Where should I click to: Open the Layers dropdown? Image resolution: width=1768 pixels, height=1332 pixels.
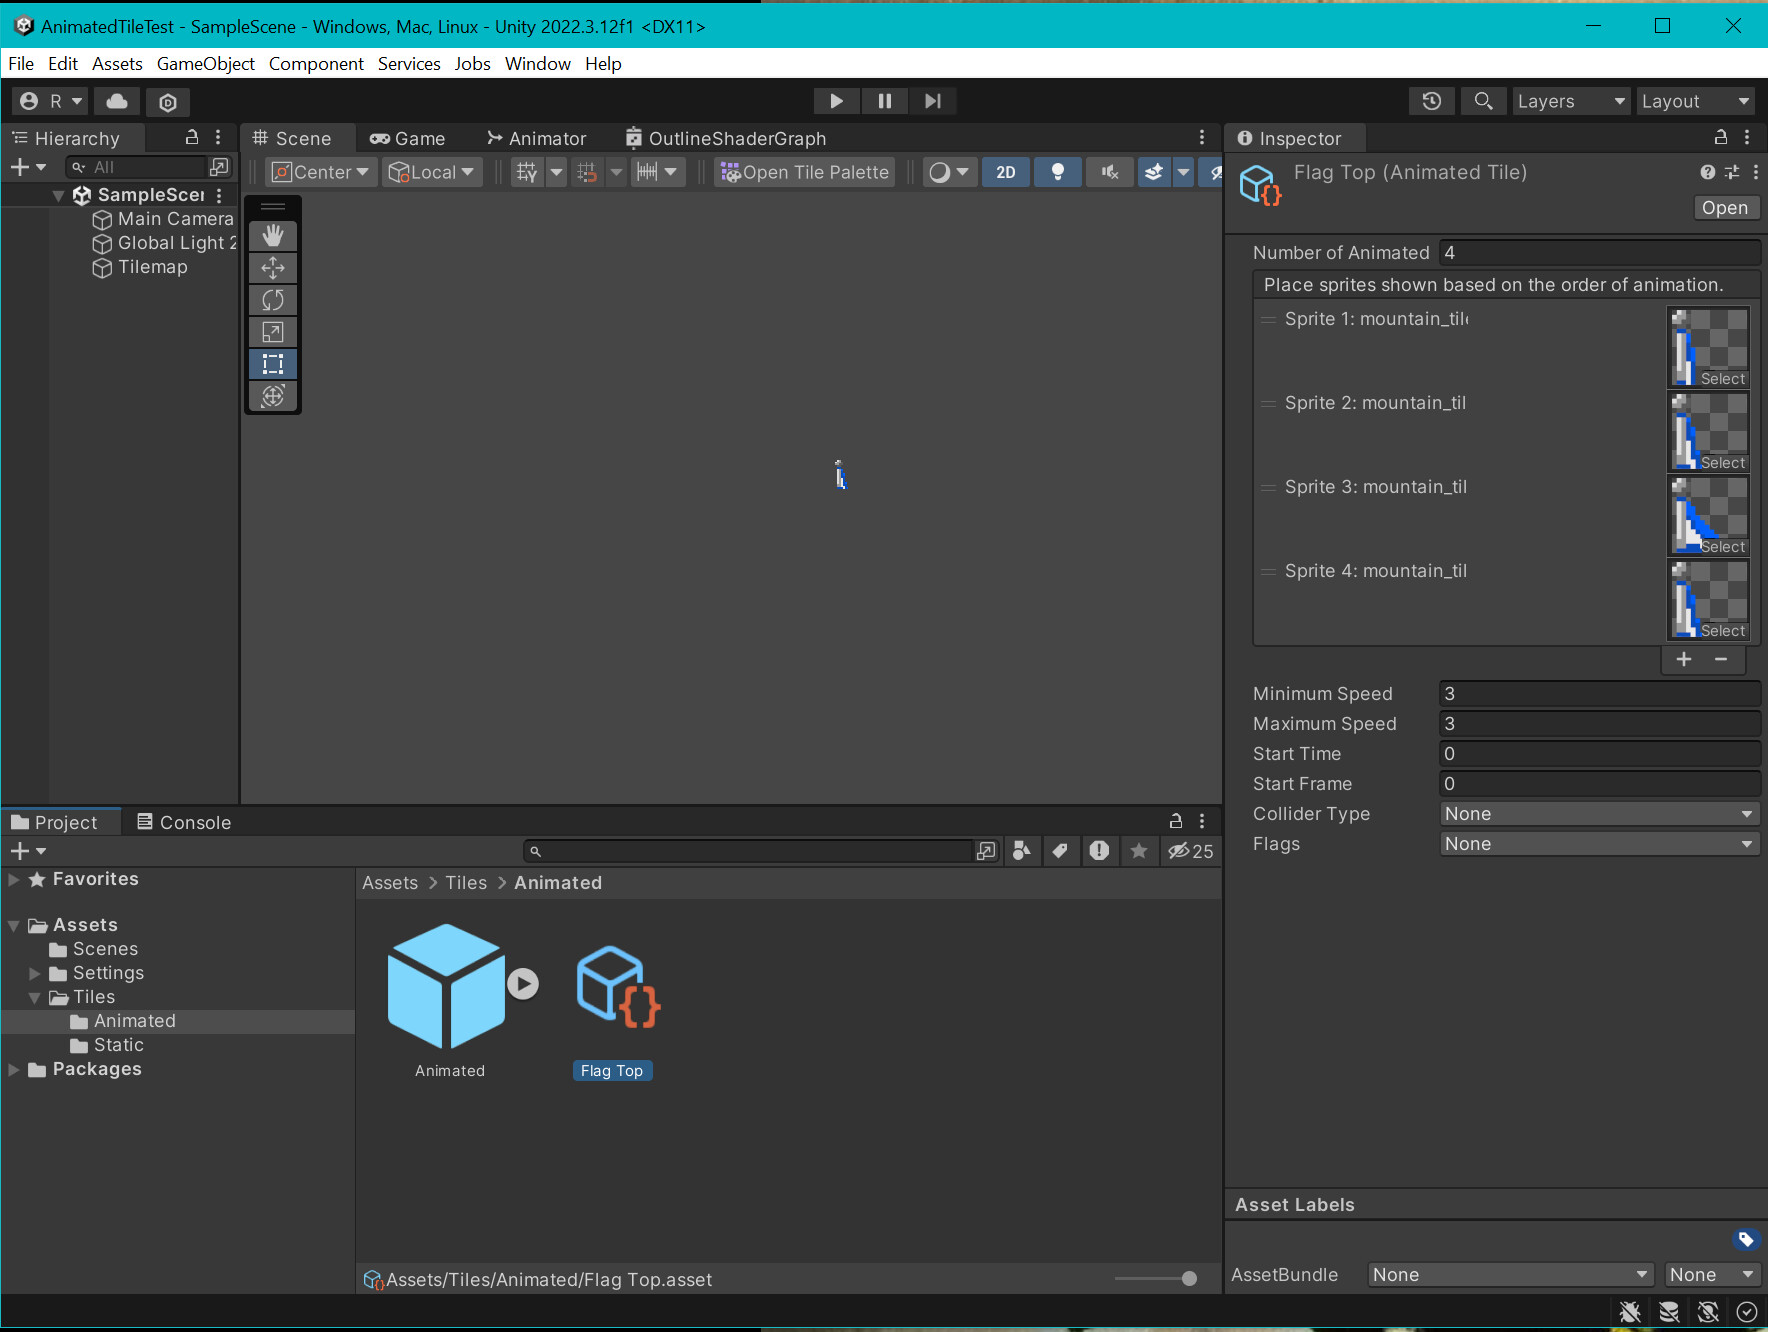pyautogui.click(x=1569, y=101)
